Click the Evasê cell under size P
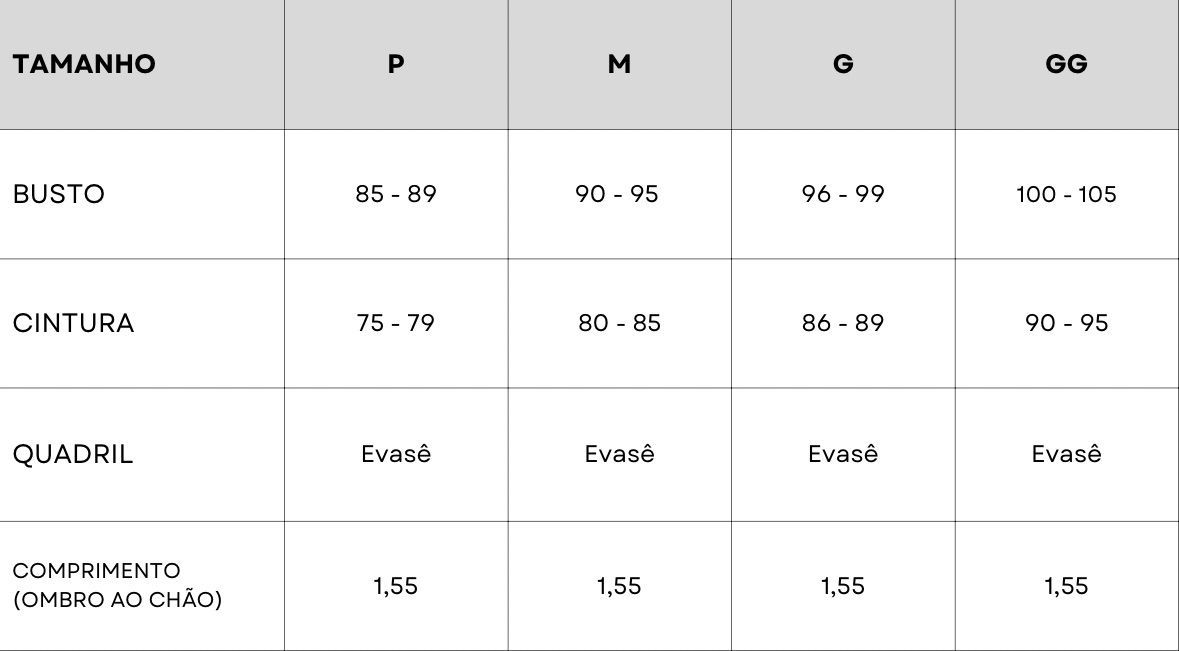This screenshot has height=651, width=1179. (396, 453)
